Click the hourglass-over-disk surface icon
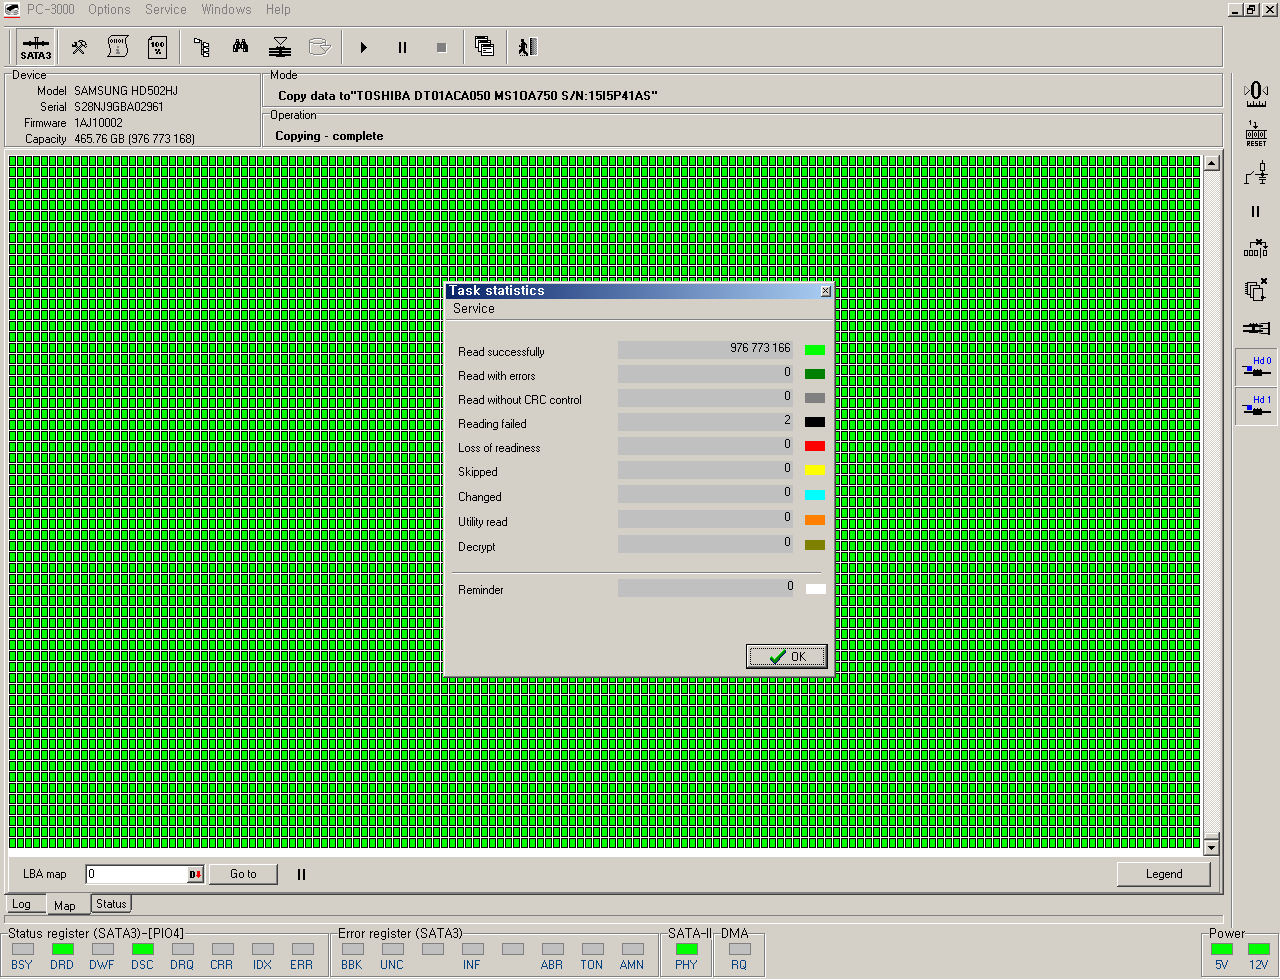This screenshot has width=1280, height=980. [x=280, y=47]
